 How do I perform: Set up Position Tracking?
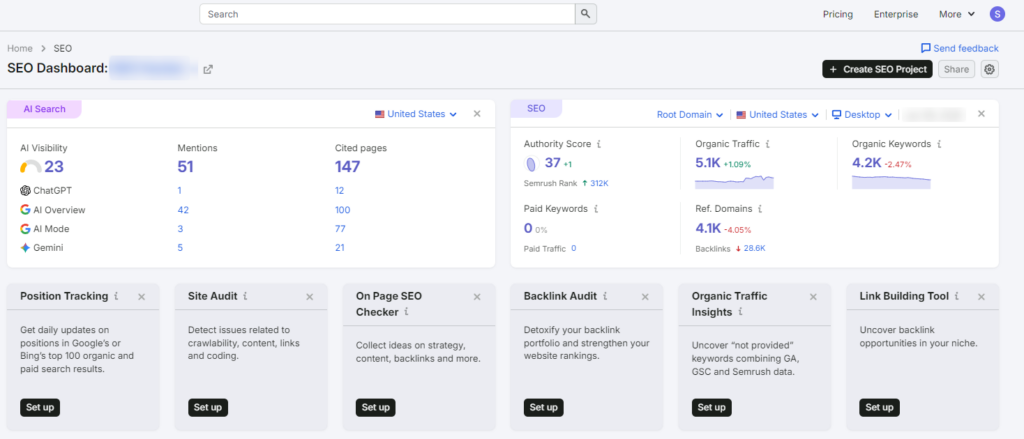(40, 408)
